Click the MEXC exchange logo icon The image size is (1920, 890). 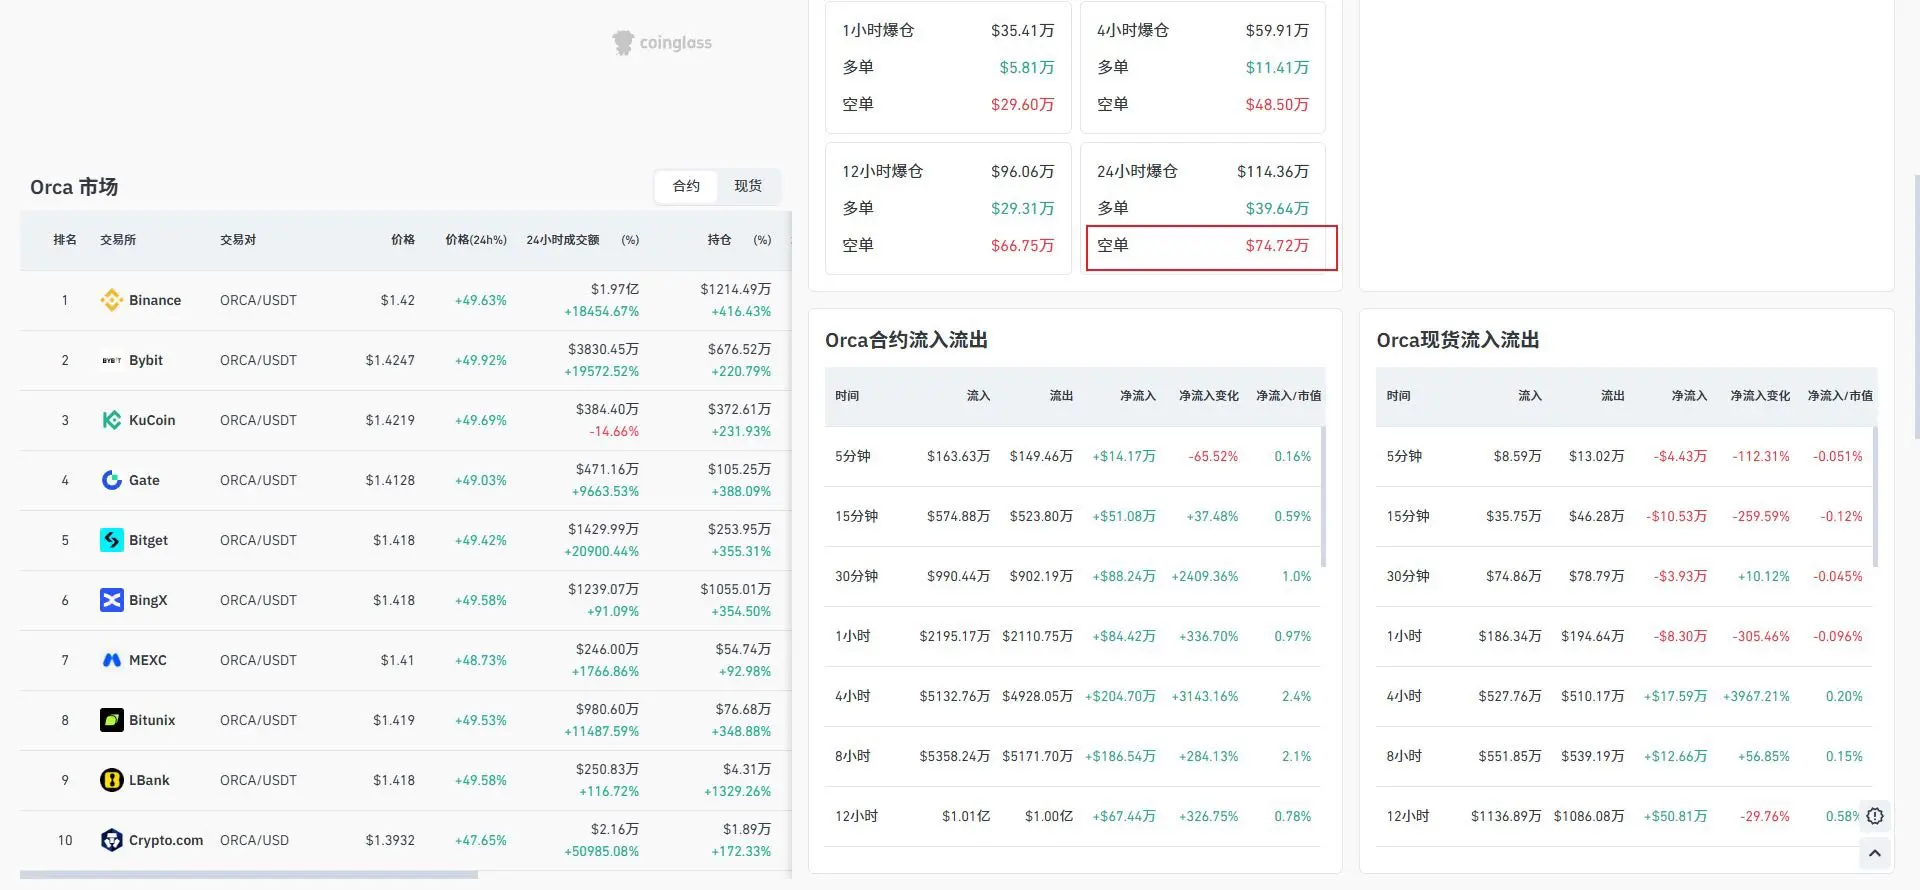(x=112, y=660)
